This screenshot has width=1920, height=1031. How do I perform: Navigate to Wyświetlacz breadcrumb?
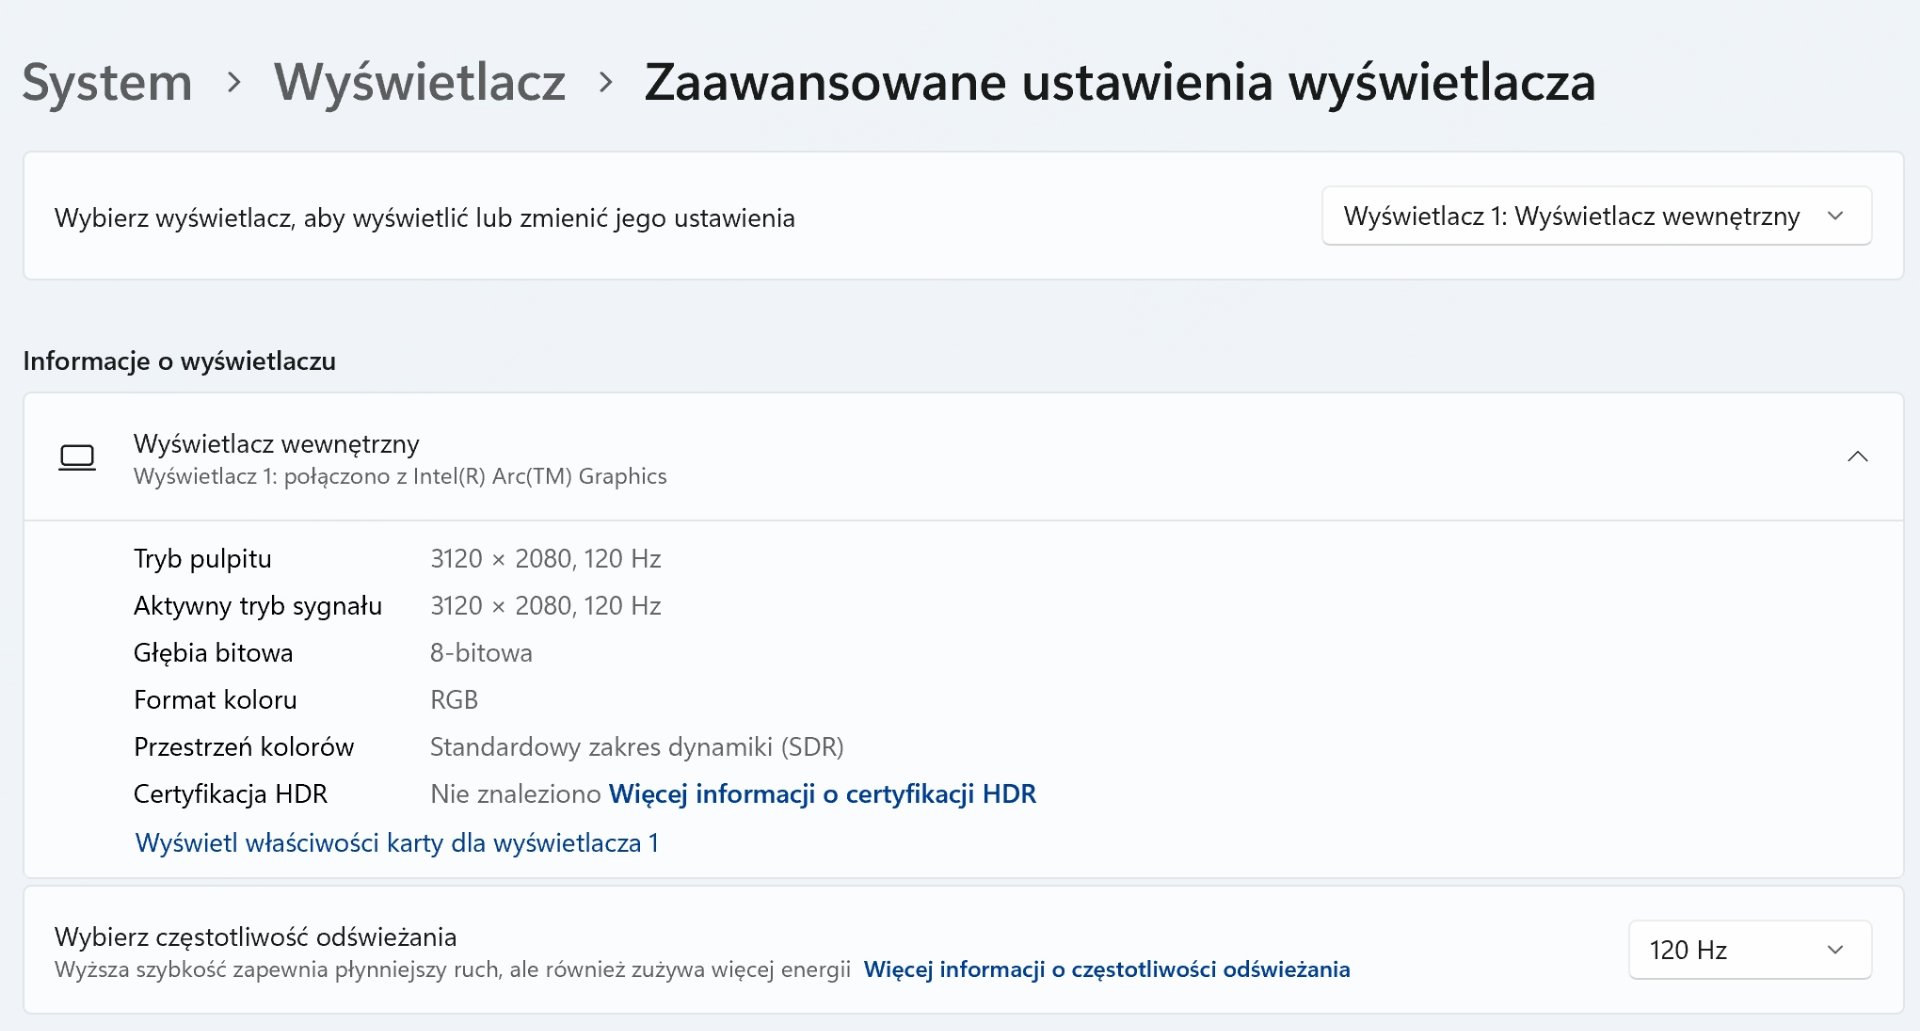click(420, 82)
